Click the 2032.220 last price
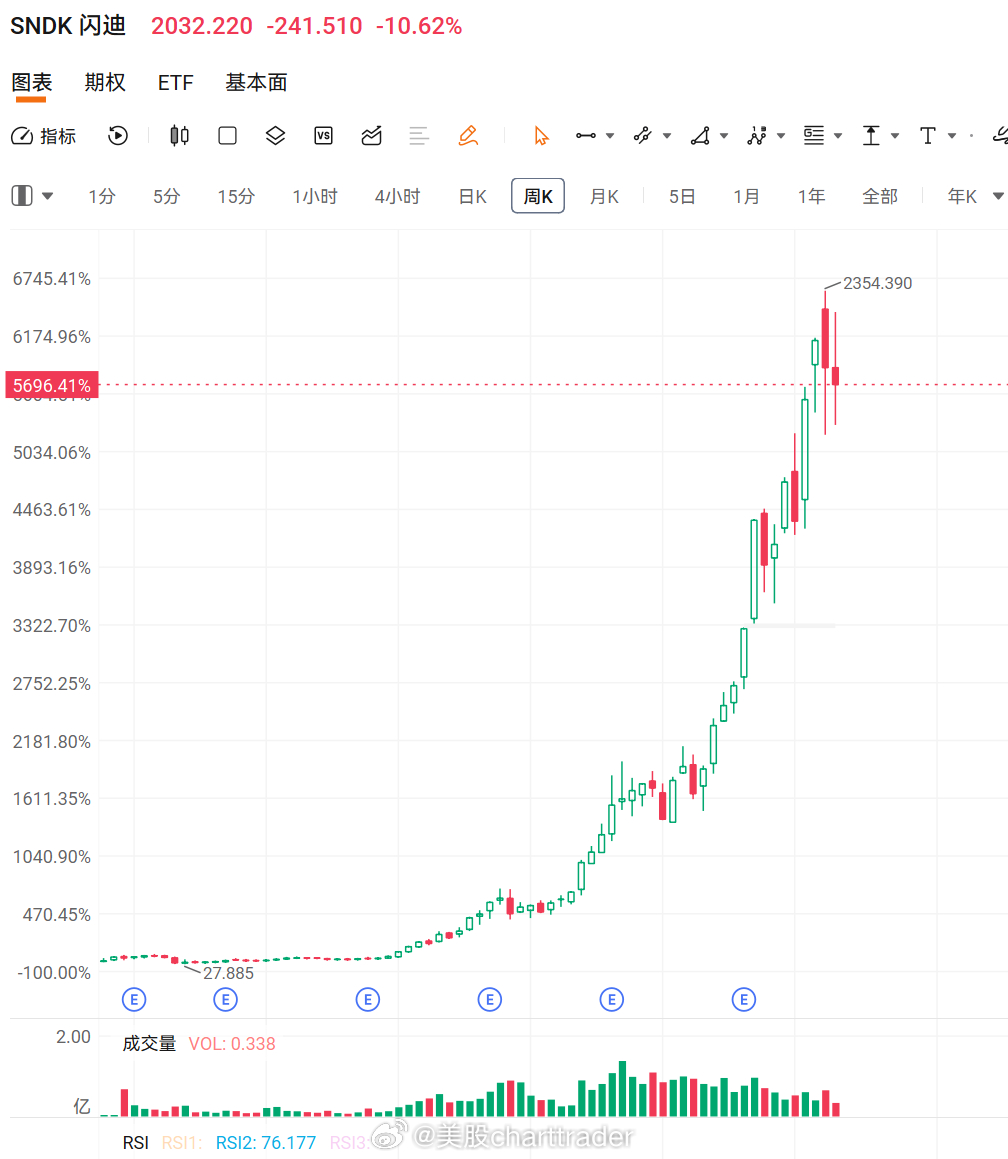 202,26
